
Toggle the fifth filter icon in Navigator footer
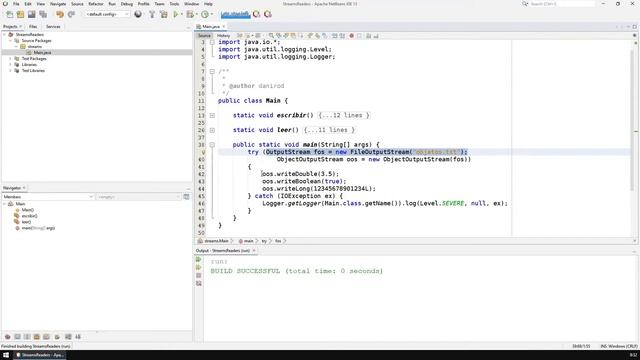(47, 337)
